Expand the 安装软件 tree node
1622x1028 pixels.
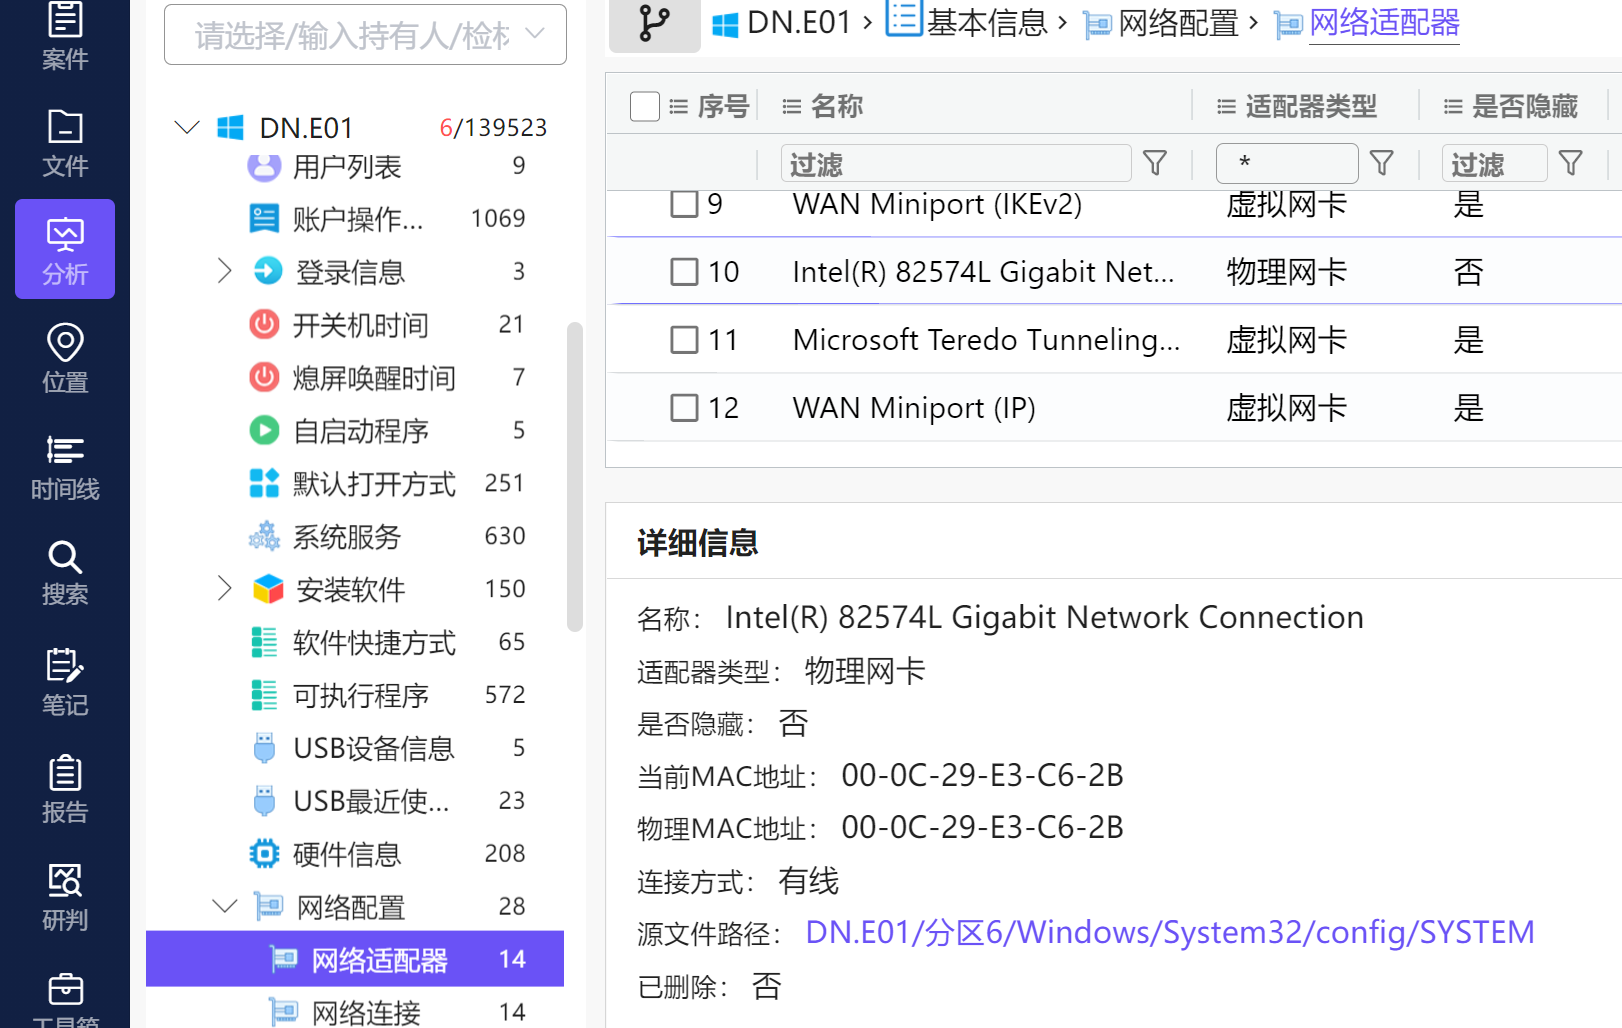[225, 589]
